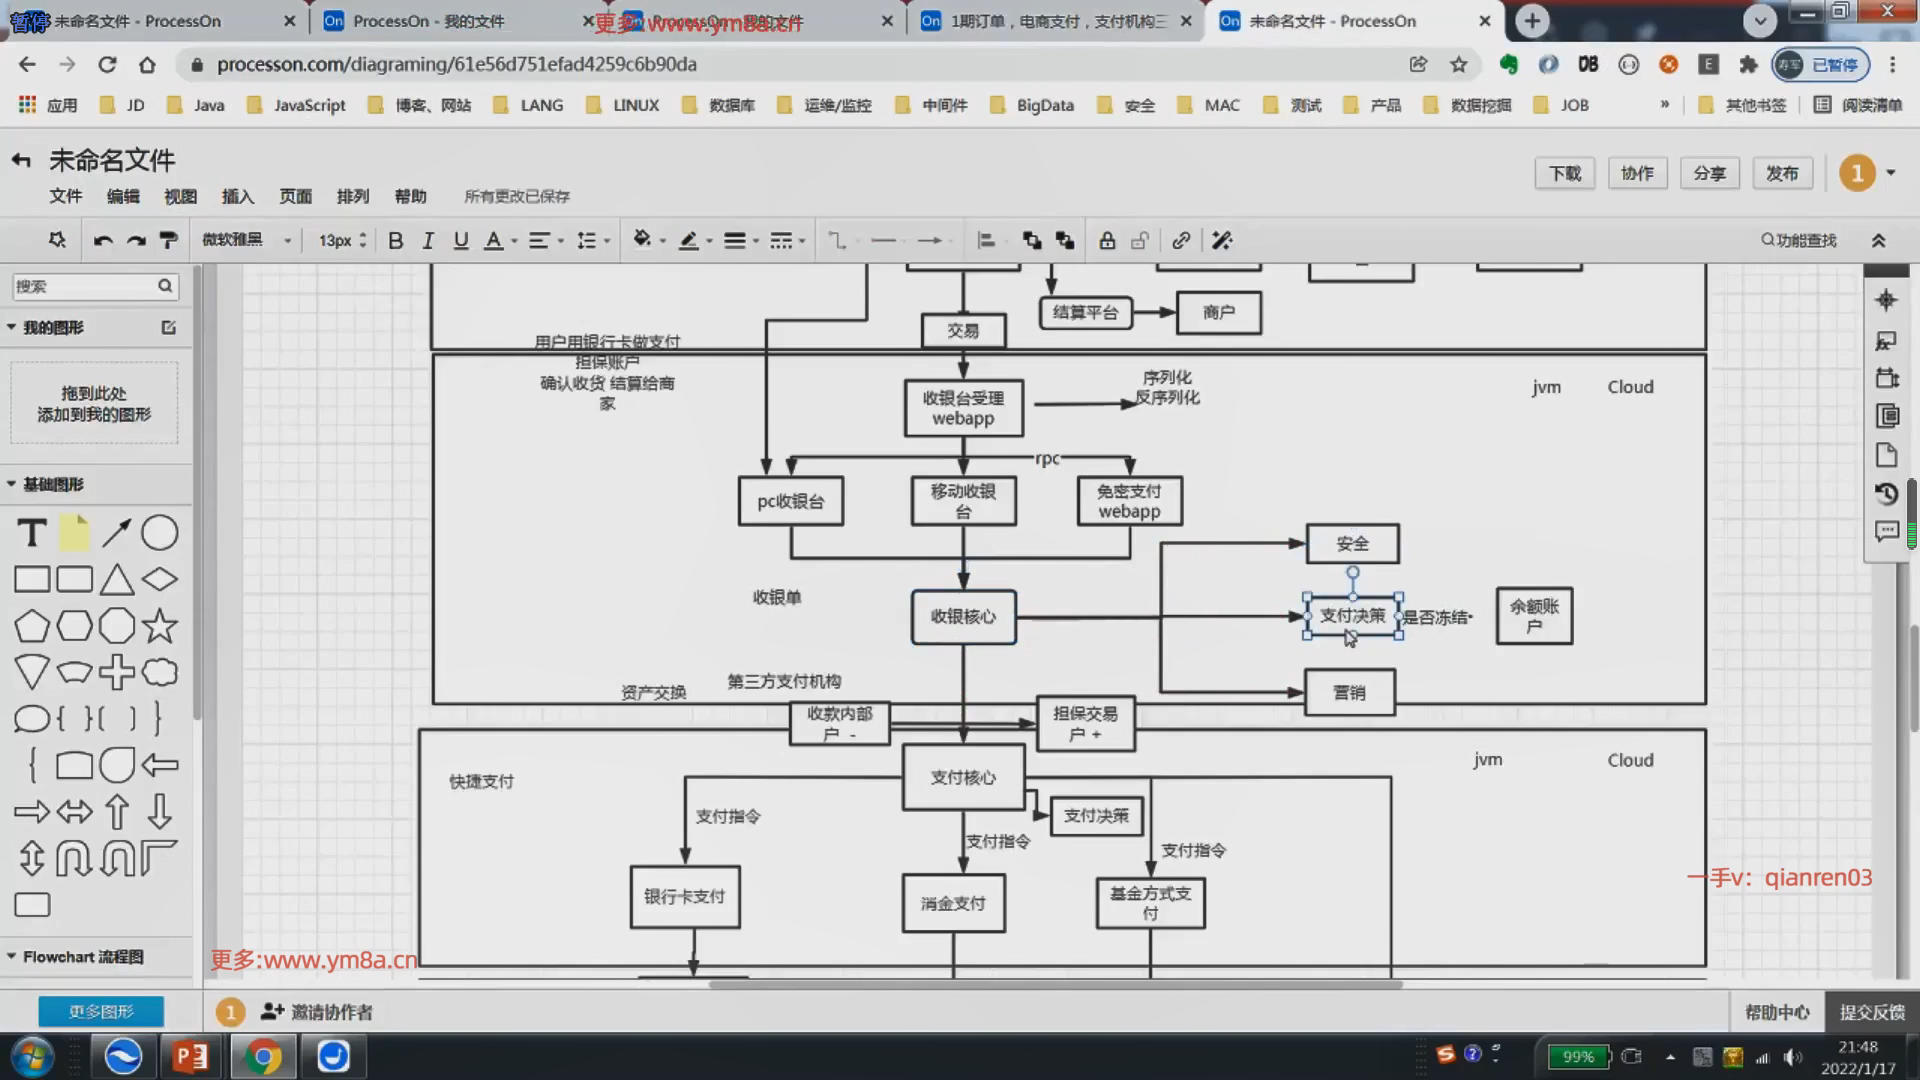Screen dimensions: 1920x1080
Task: Open the history clock icon in right sidebar
Action: pos(1886,494)
